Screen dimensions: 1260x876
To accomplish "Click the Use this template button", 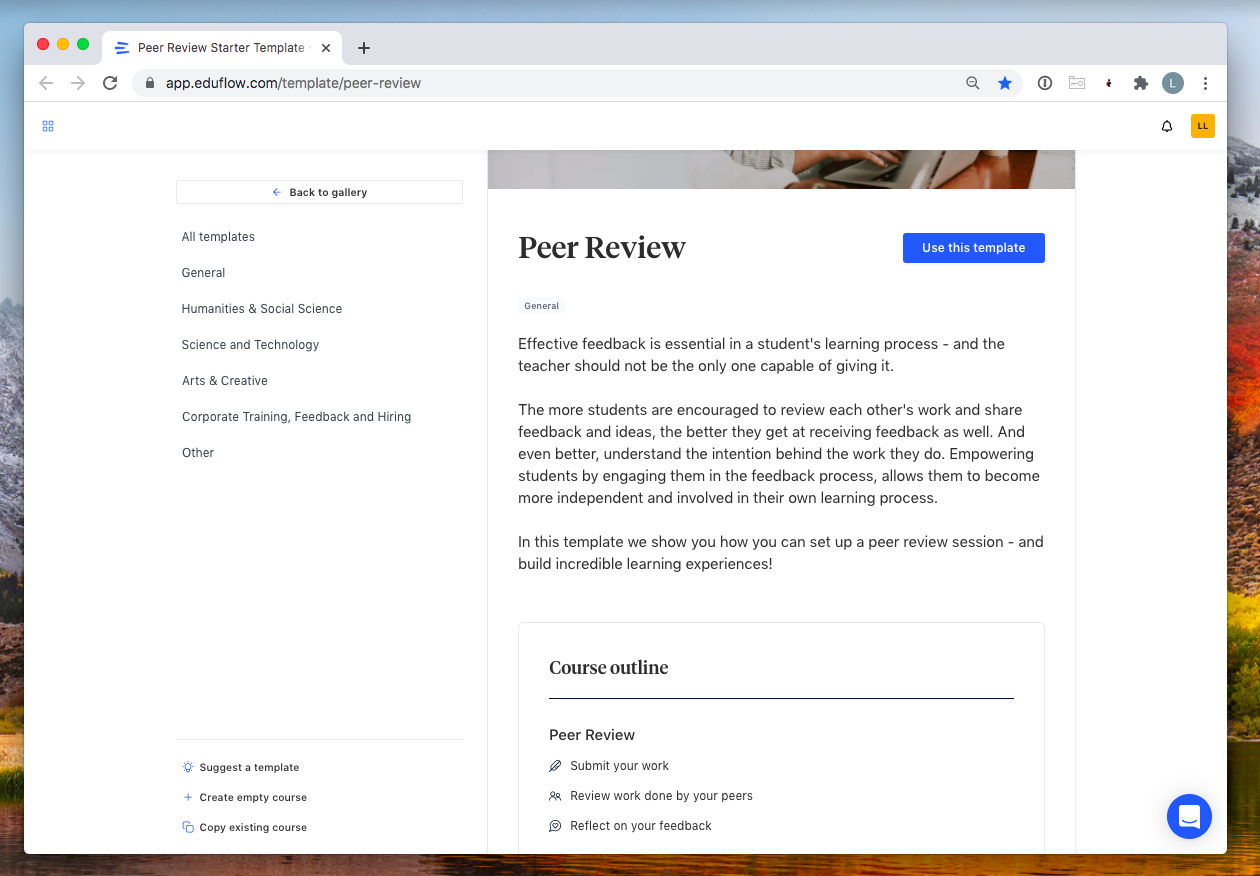I will point(974,248).
